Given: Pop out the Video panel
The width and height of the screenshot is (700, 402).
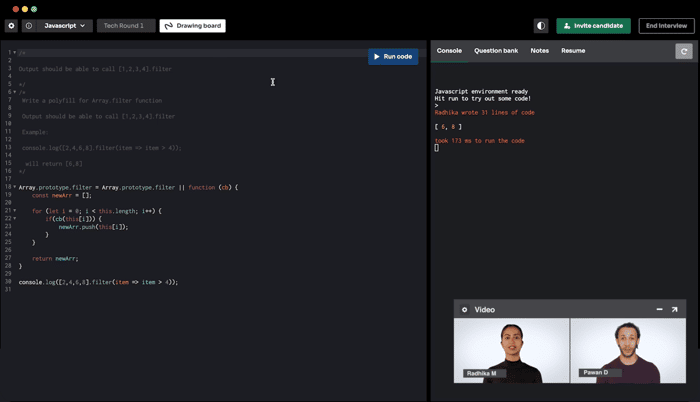Looking at the screenshot, I should tap(675, 309).
